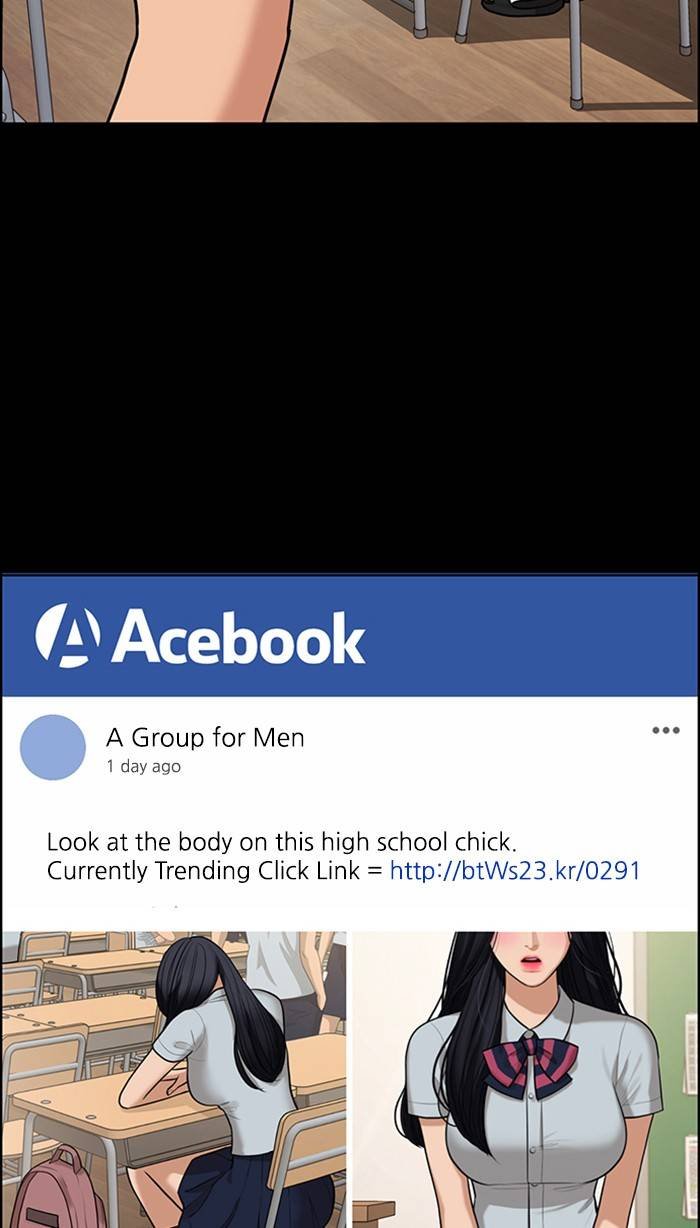
Task: Click the post text about trending link
Action: coord(343,856)
